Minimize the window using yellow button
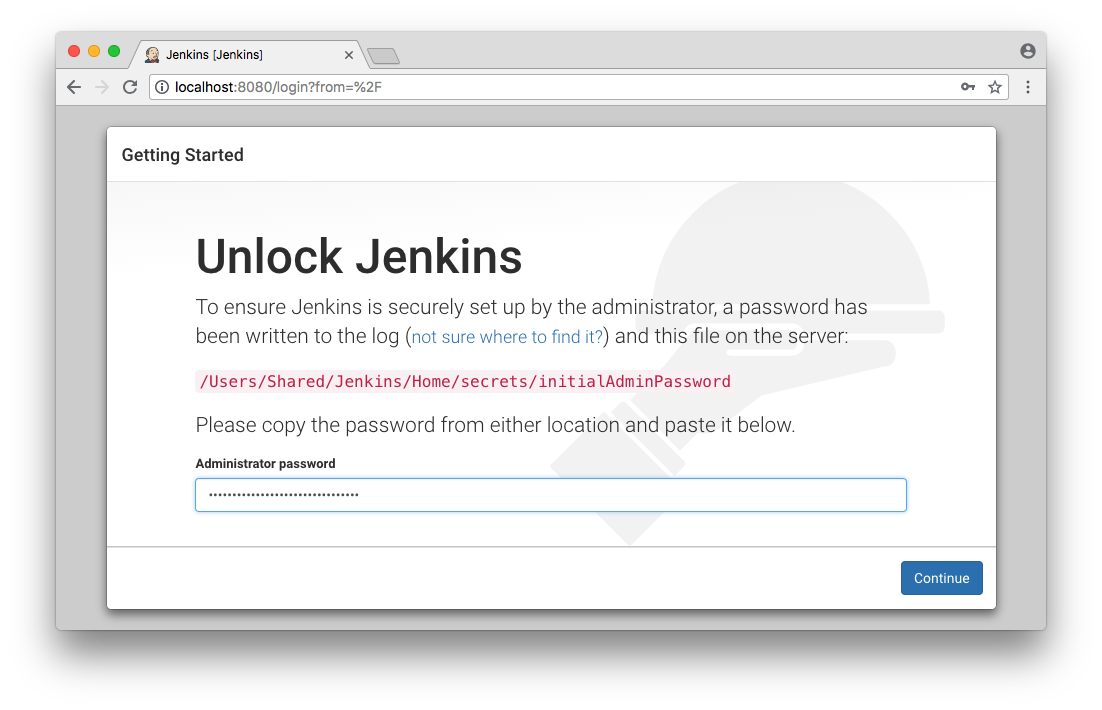1102x710 pixels. 94,51
